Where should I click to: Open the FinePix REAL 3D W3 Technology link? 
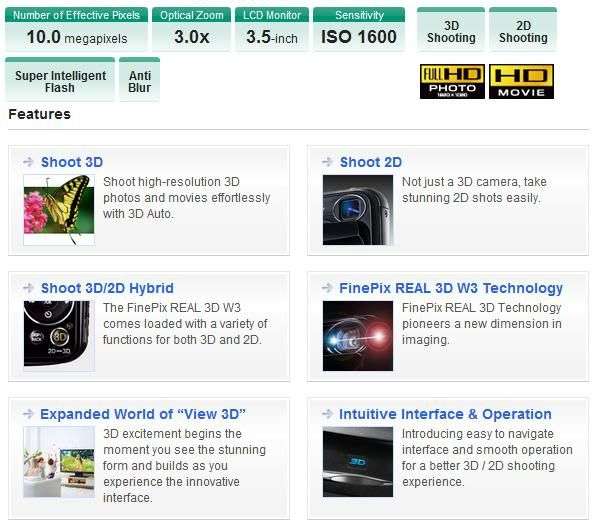(451, 288)
